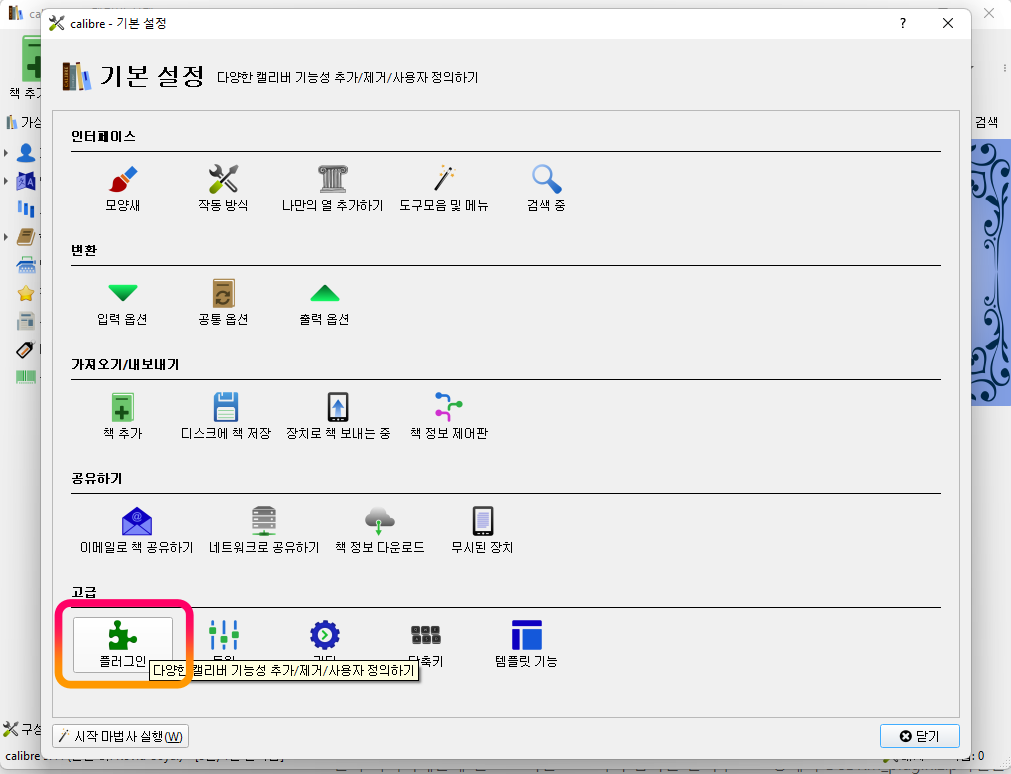
Task: Open 나만의 열 추가하기 column settings
Action: pos(332,188)
